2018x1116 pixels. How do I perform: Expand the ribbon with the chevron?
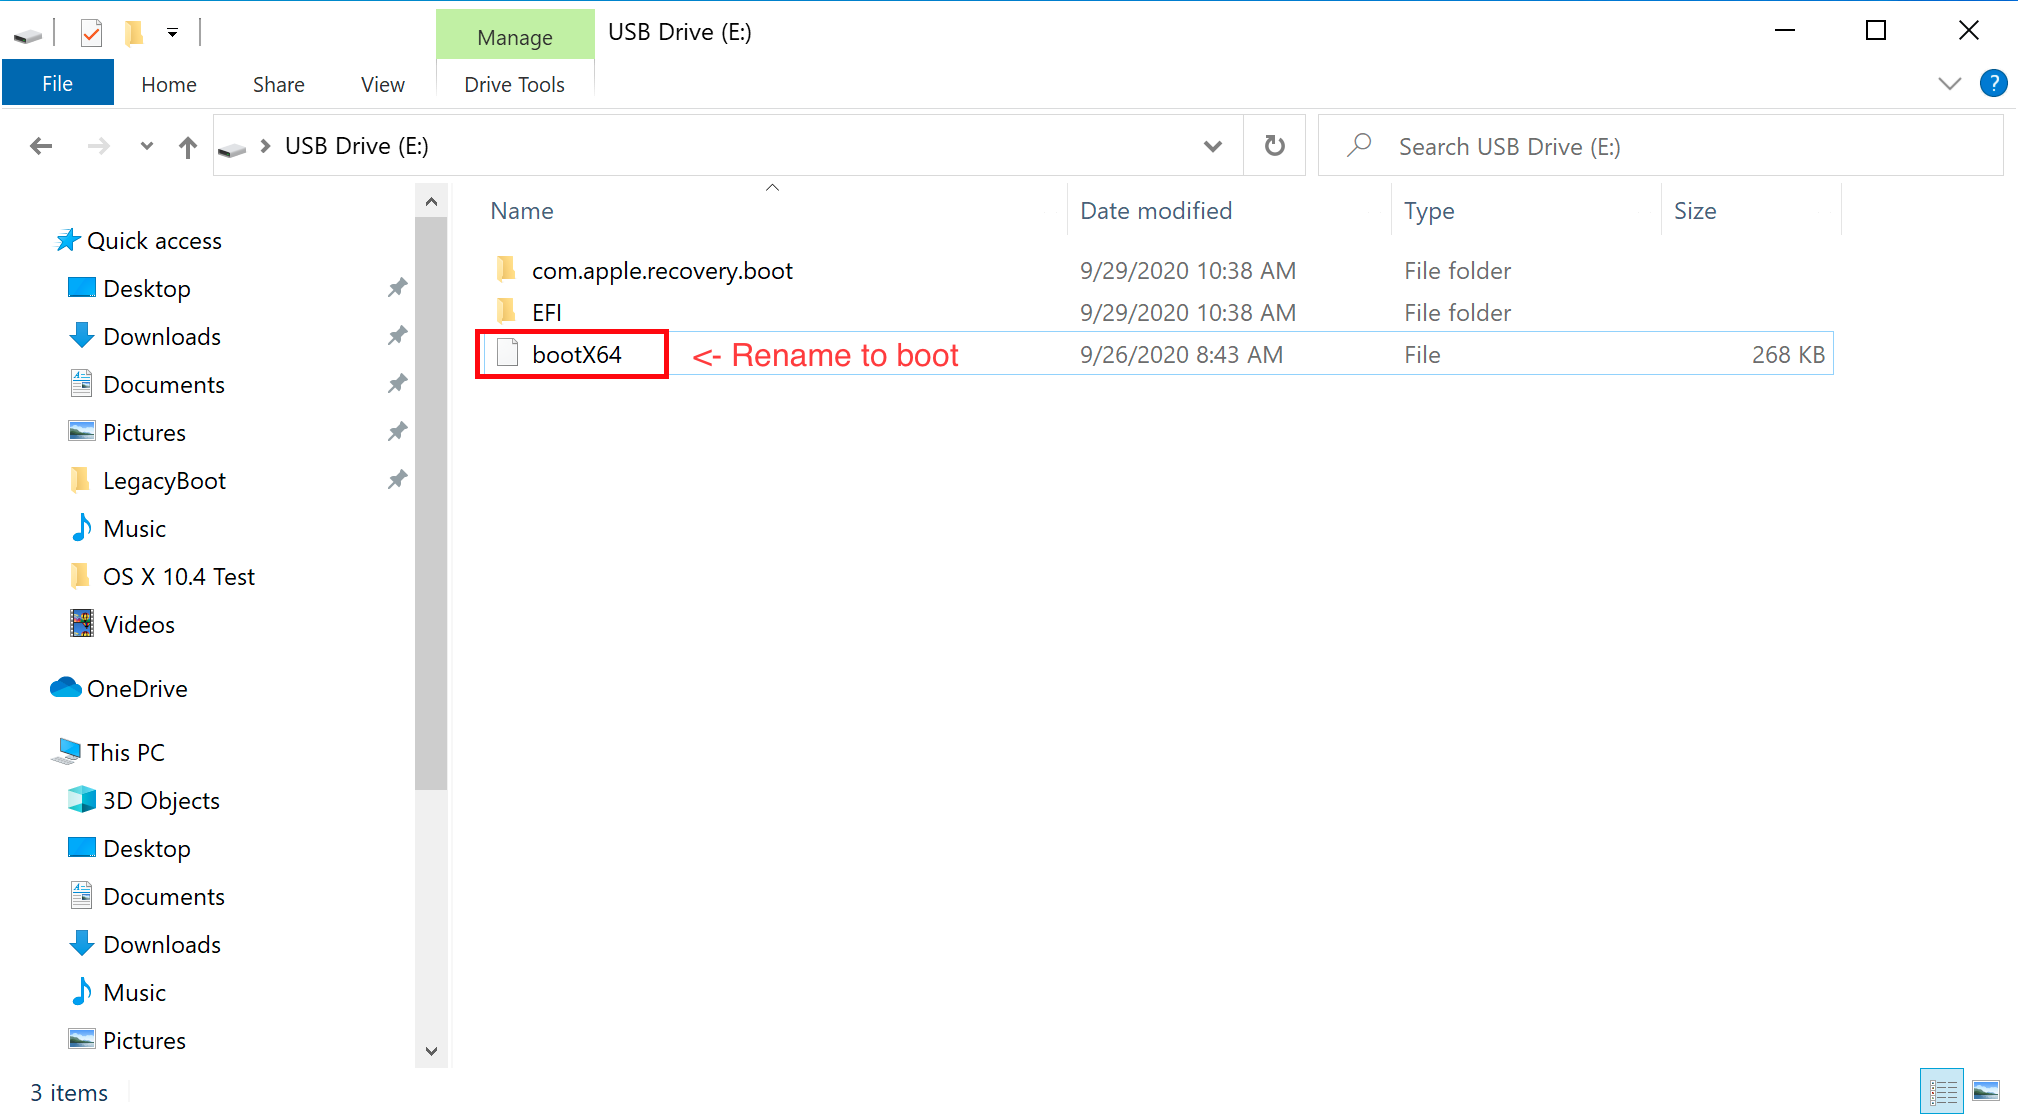1949,83
